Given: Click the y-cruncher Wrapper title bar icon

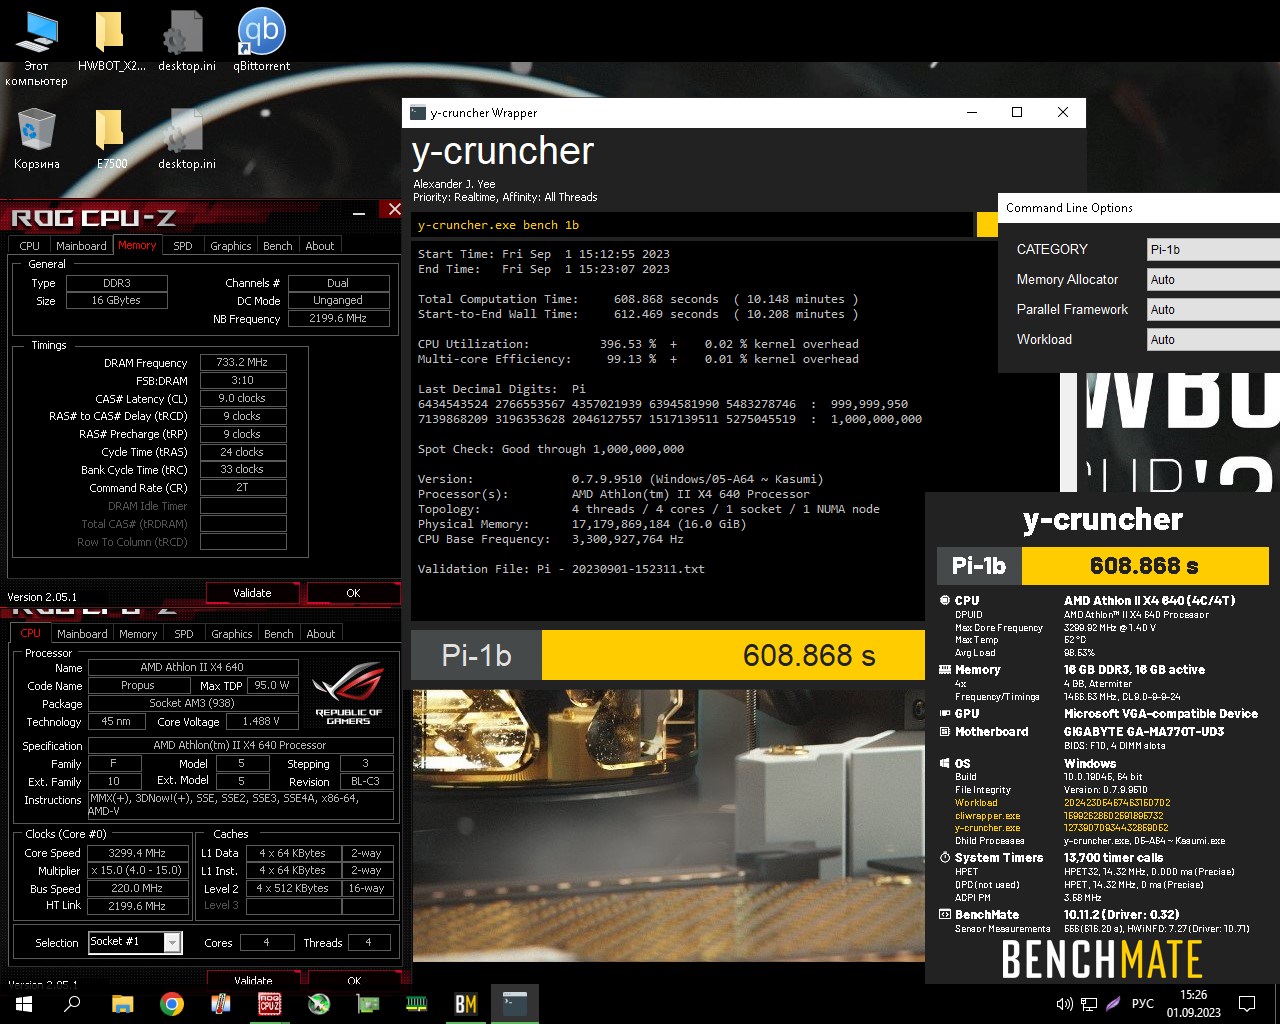Looking at the screenshot, I should (418, 113).
